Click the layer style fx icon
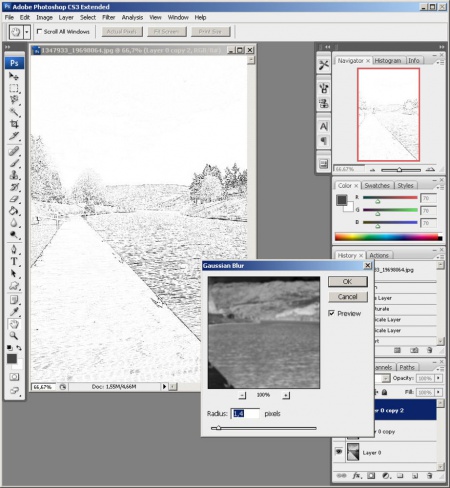This screenshot has height=488, width=450. pyautogui.click(x=356, y=476)
